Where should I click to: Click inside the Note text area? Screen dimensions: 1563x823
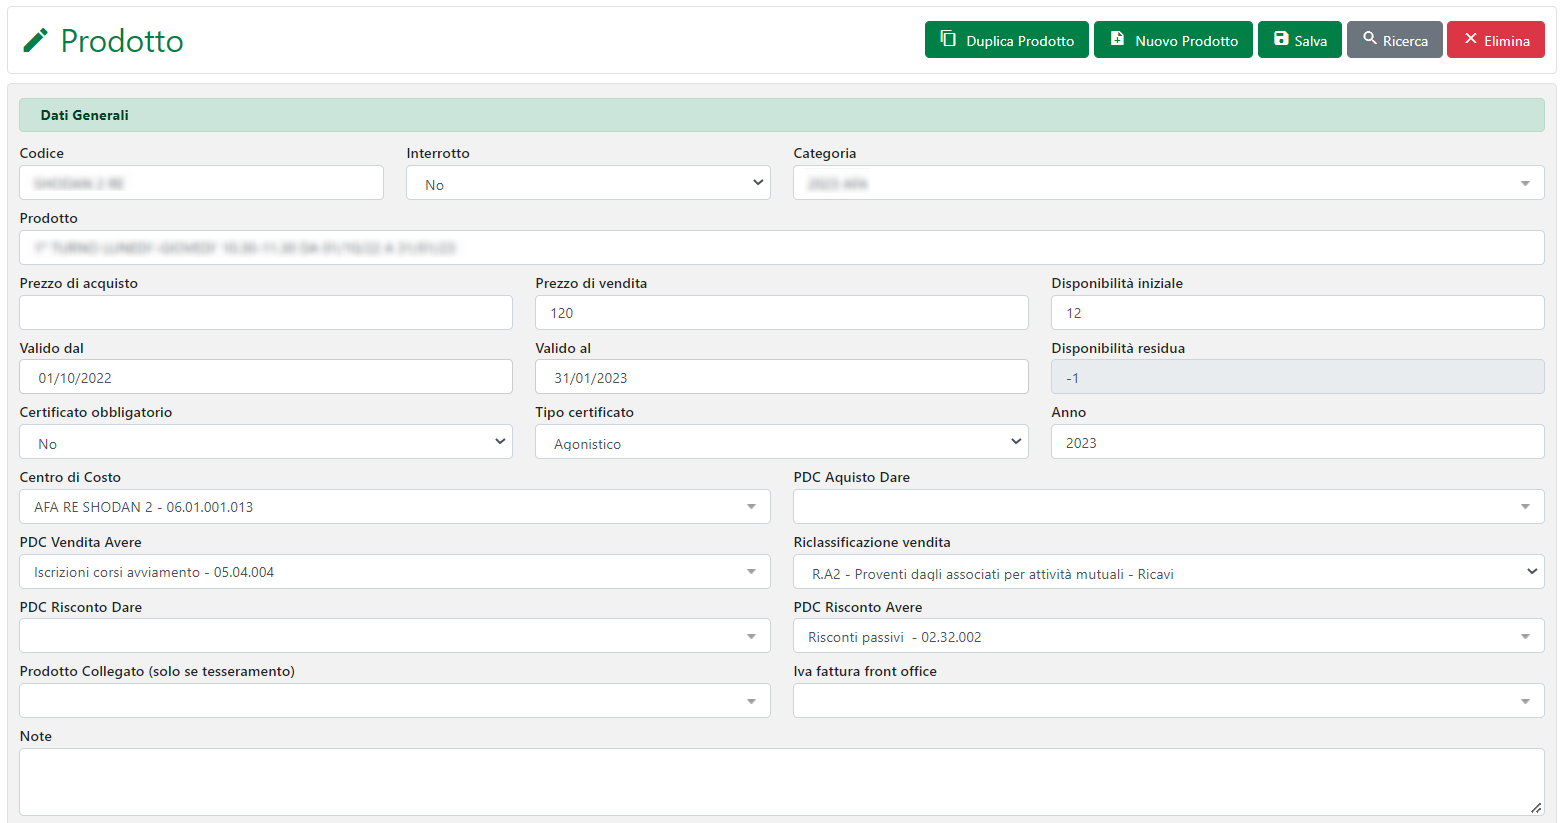(780, 781)
